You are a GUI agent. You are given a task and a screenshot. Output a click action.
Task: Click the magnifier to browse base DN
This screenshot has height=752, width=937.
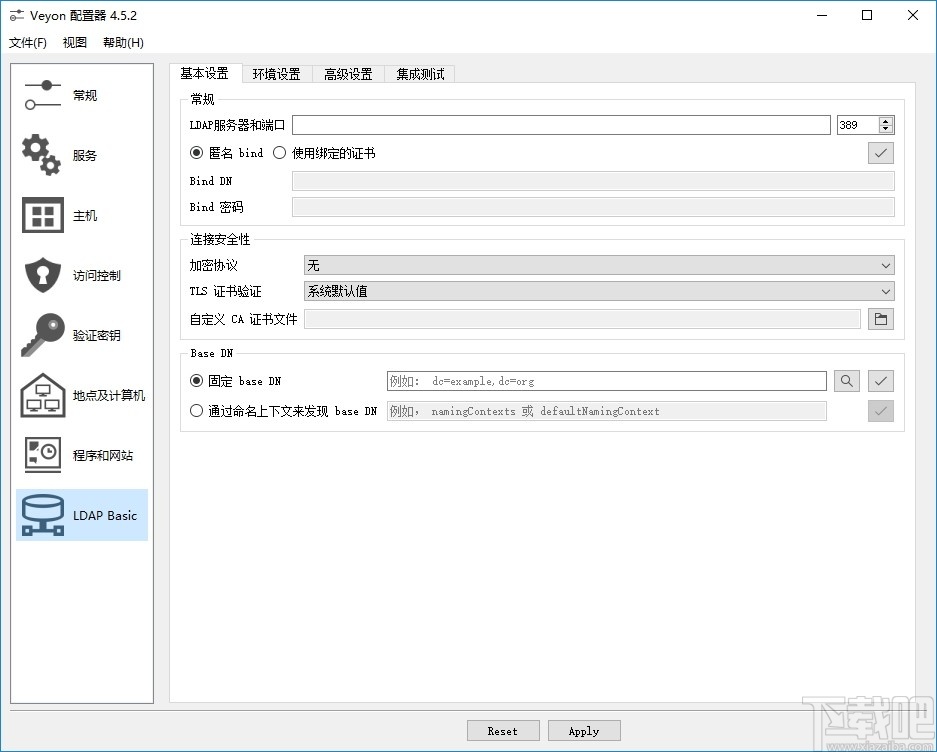pos(846,381)
